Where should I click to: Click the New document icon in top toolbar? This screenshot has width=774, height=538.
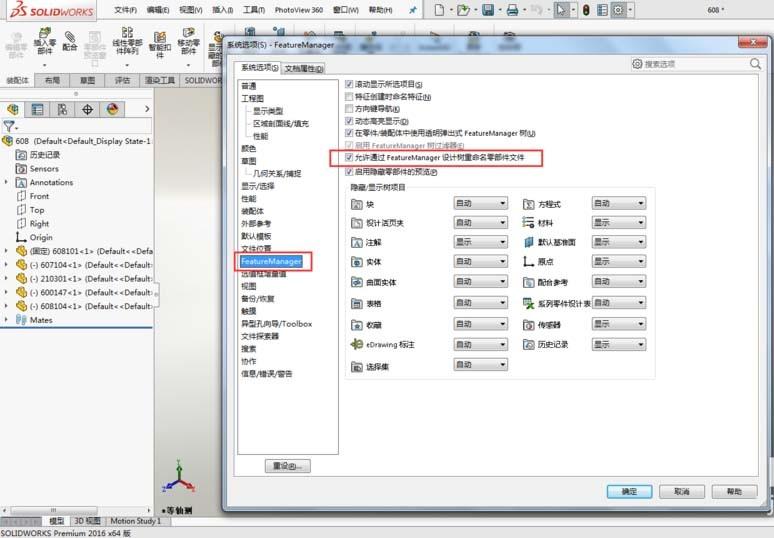[x=439, y=10]
